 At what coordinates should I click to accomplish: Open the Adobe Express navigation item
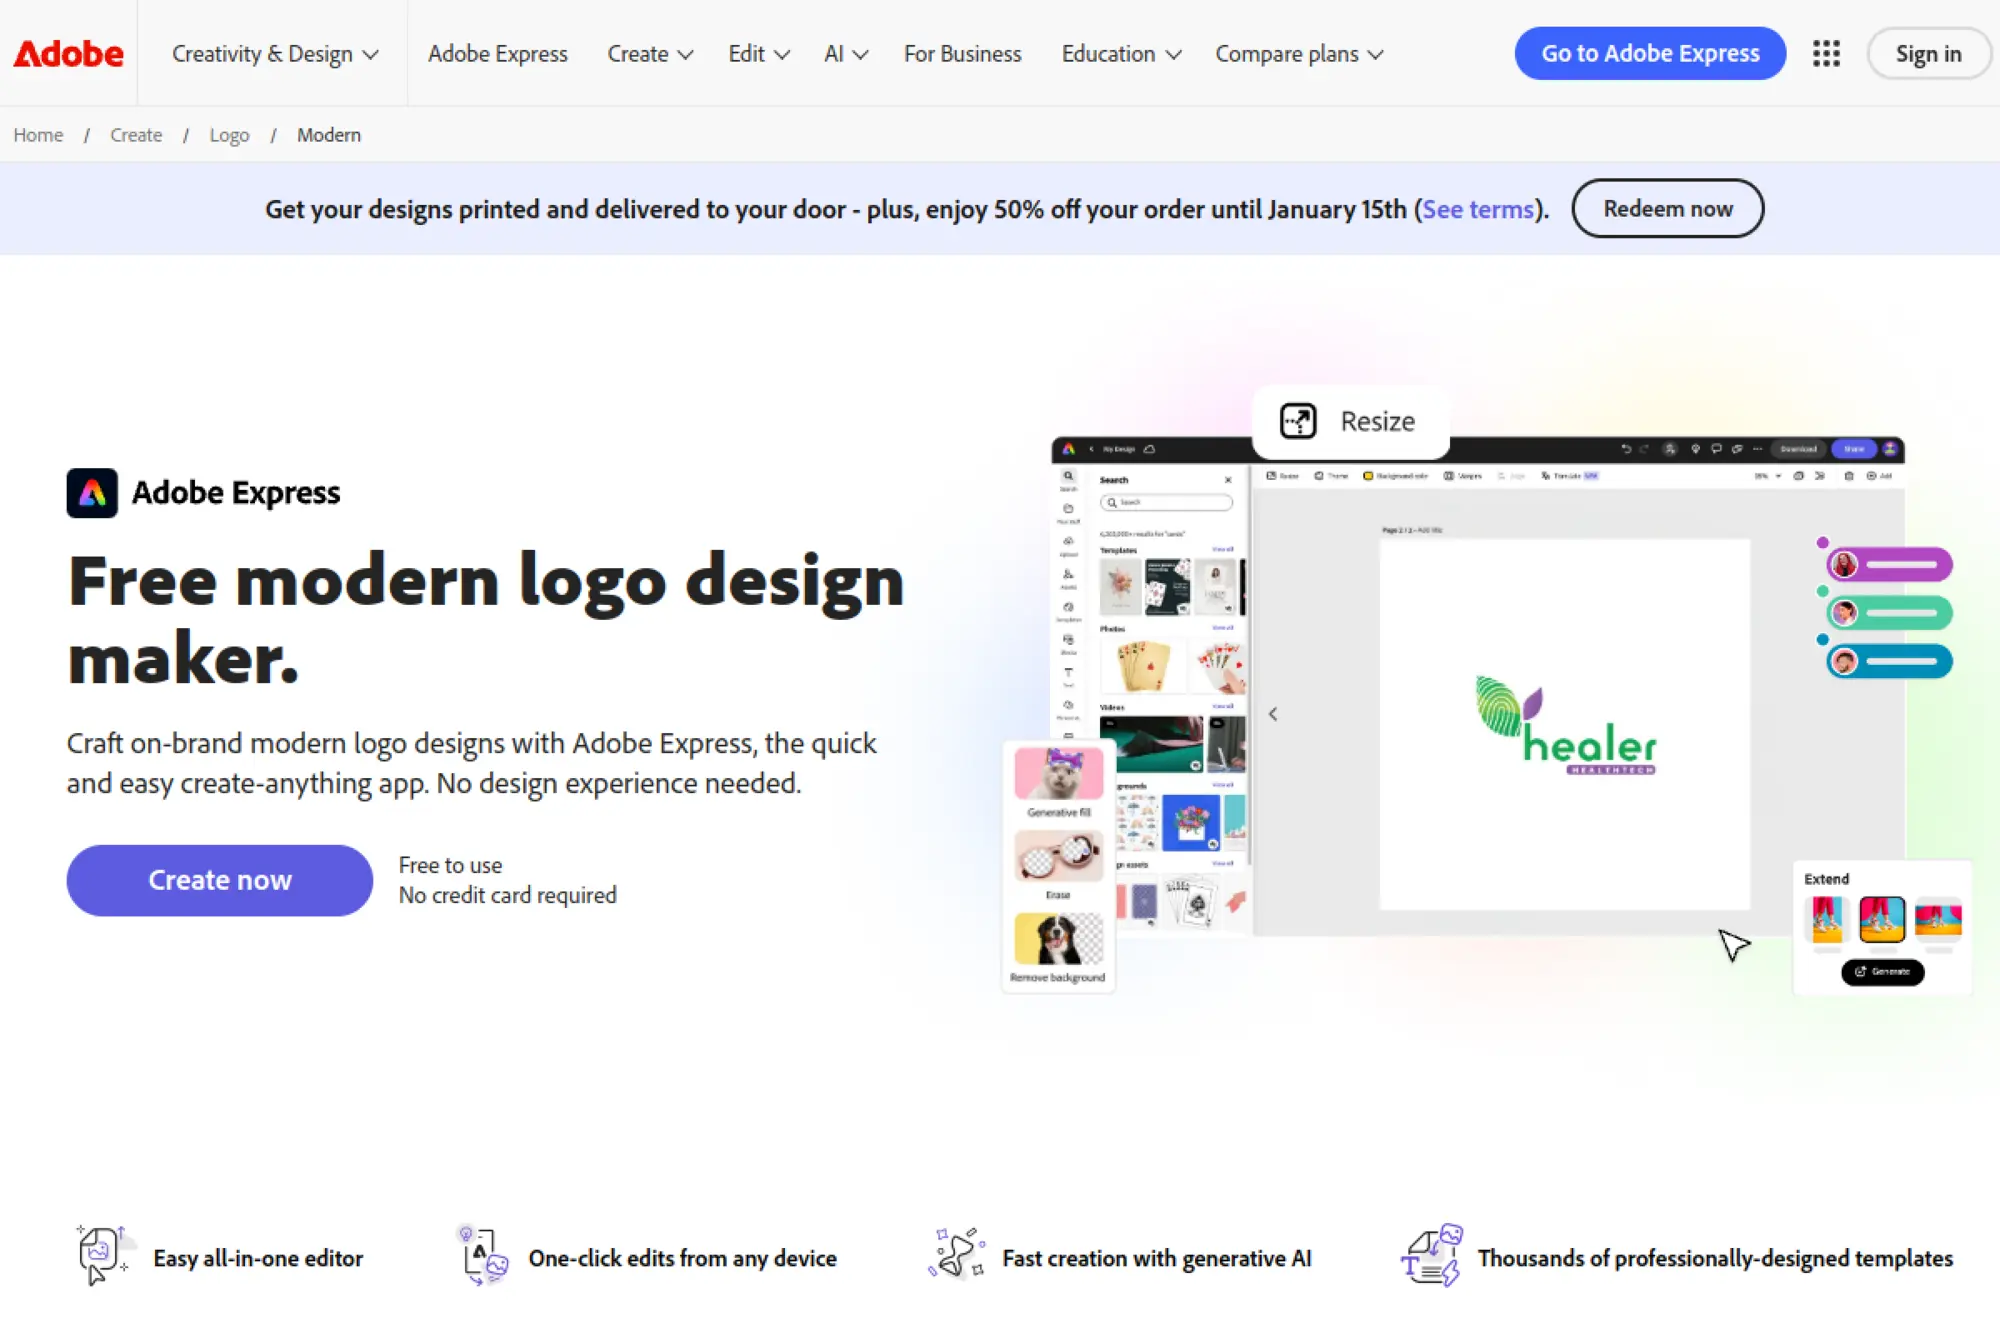(x=497, y=54)
